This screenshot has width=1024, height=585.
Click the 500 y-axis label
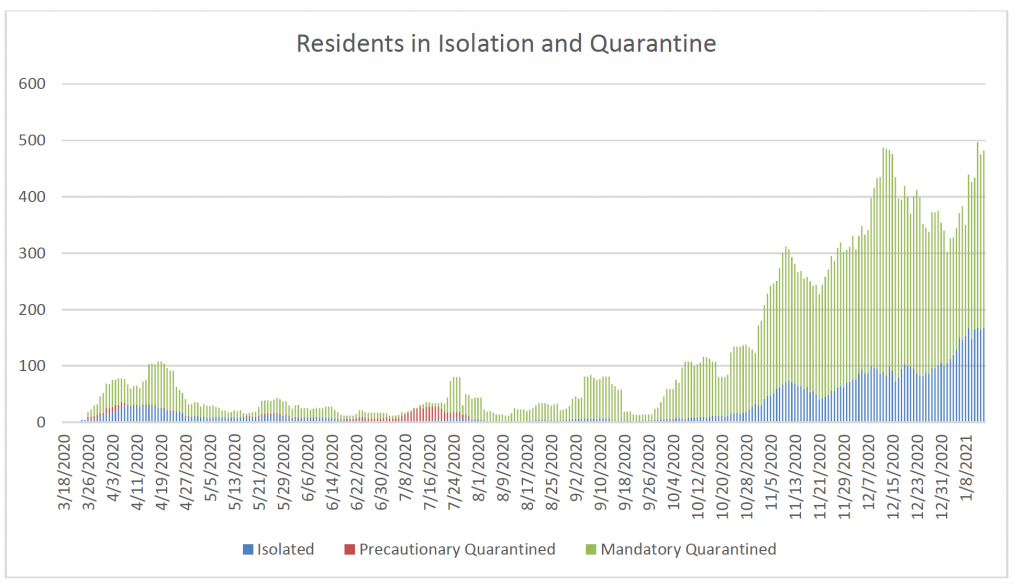33,140
